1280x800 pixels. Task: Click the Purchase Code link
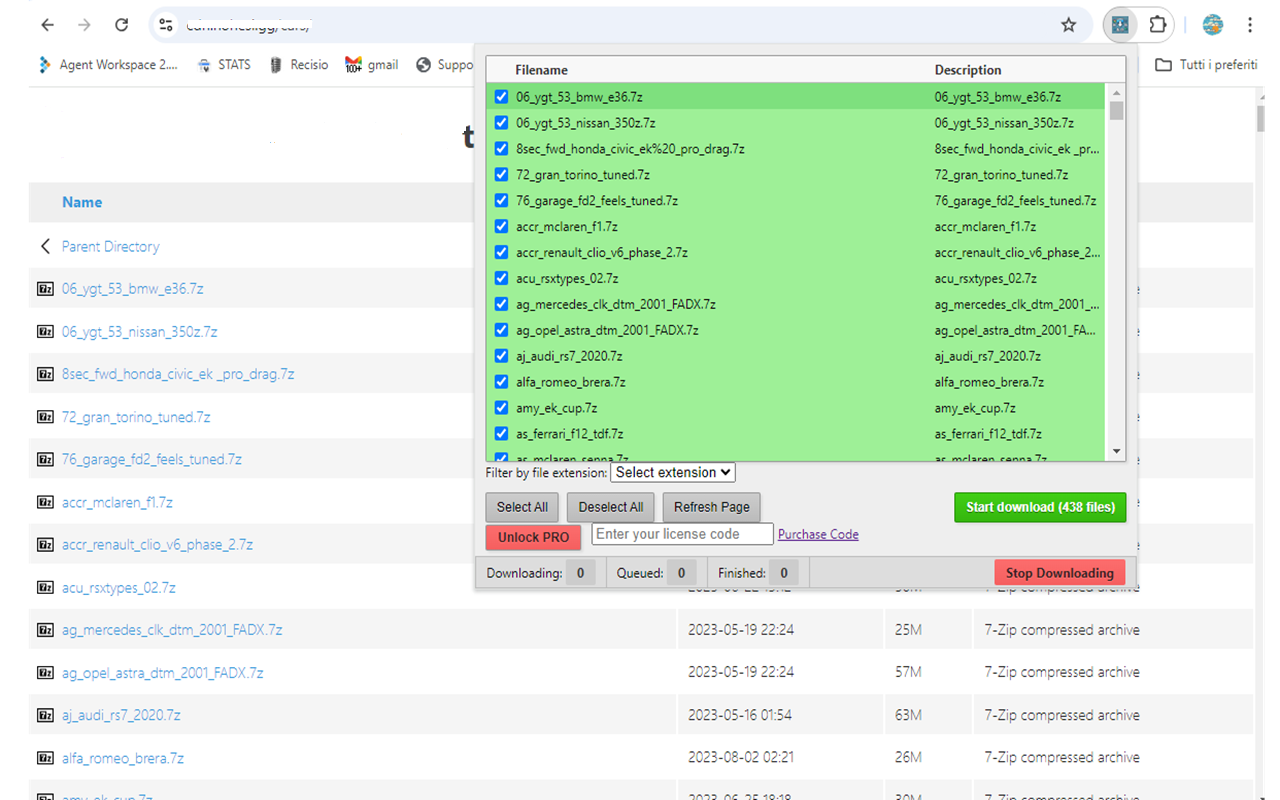point(817,534)
